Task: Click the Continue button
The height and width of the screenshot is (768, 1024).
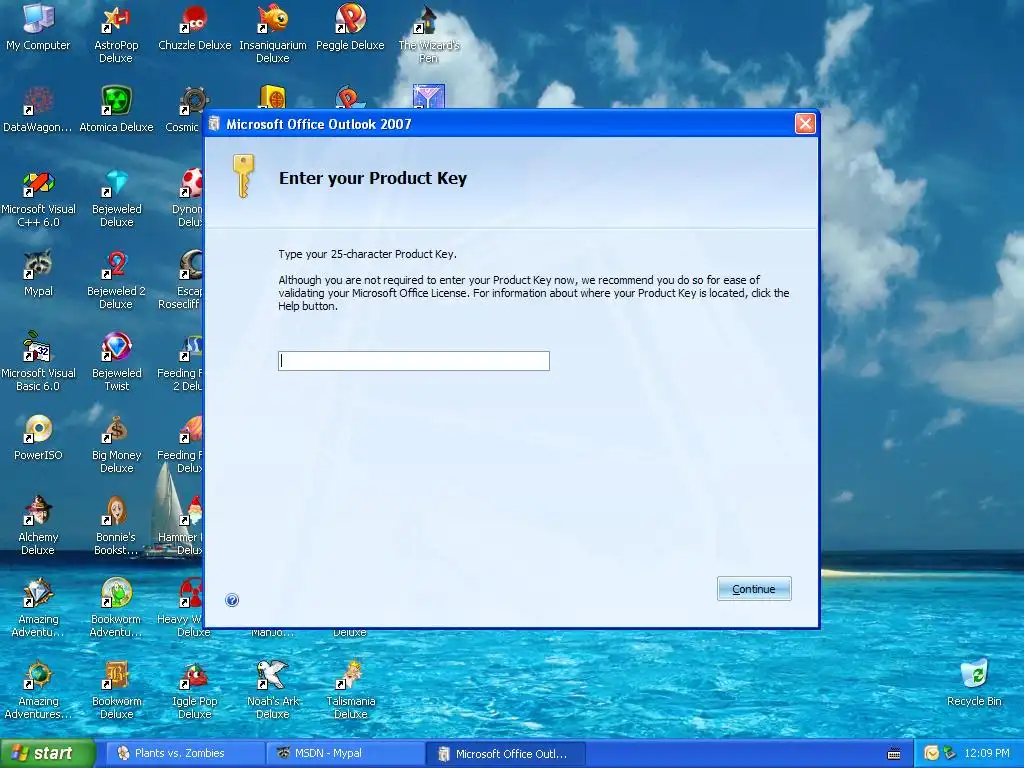Action: (754, 588)
